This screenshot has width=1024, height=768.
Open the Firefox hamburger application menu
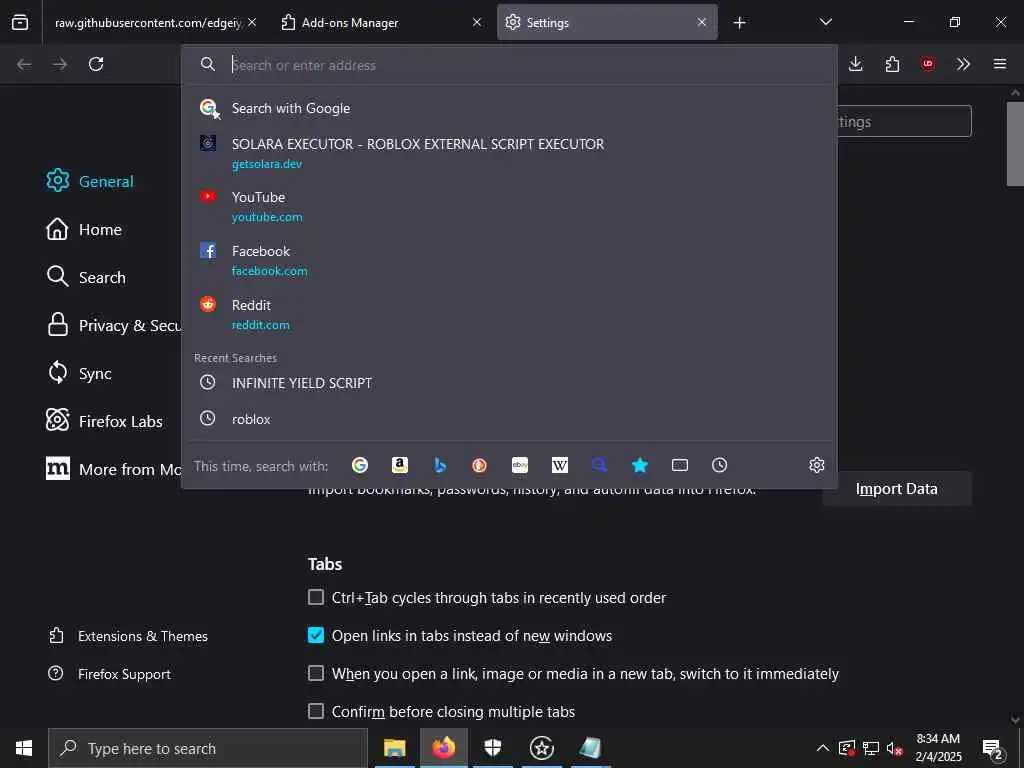[1000, 64]
